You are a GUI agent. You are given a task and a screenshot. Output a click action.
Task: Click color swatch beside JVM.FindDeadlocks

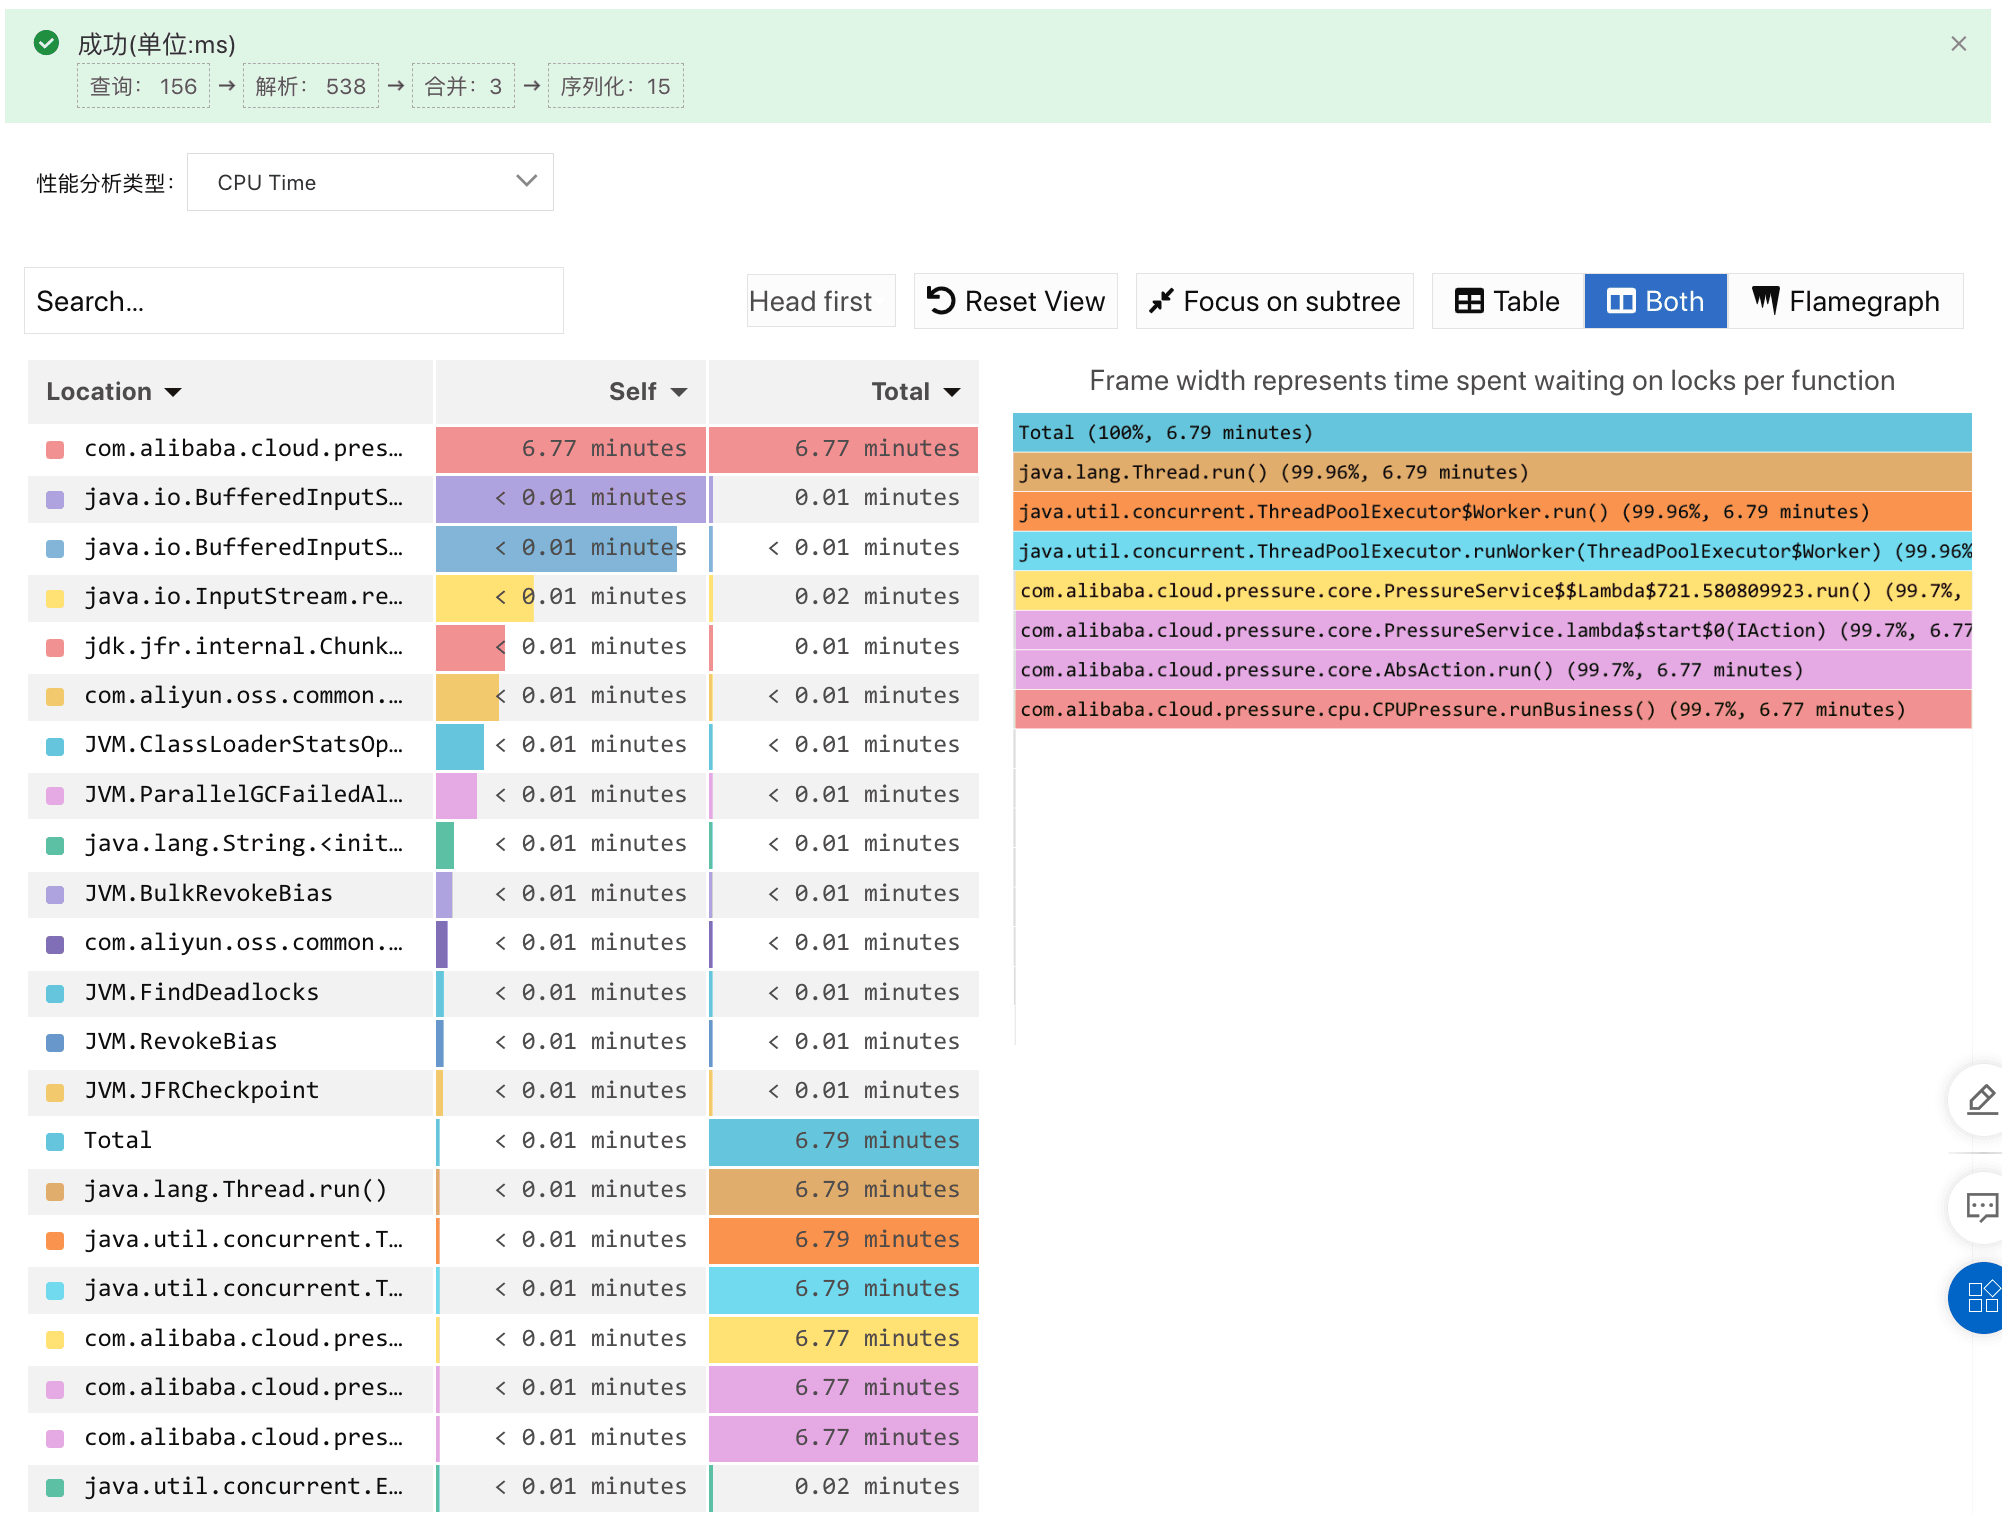click(56, 993)
